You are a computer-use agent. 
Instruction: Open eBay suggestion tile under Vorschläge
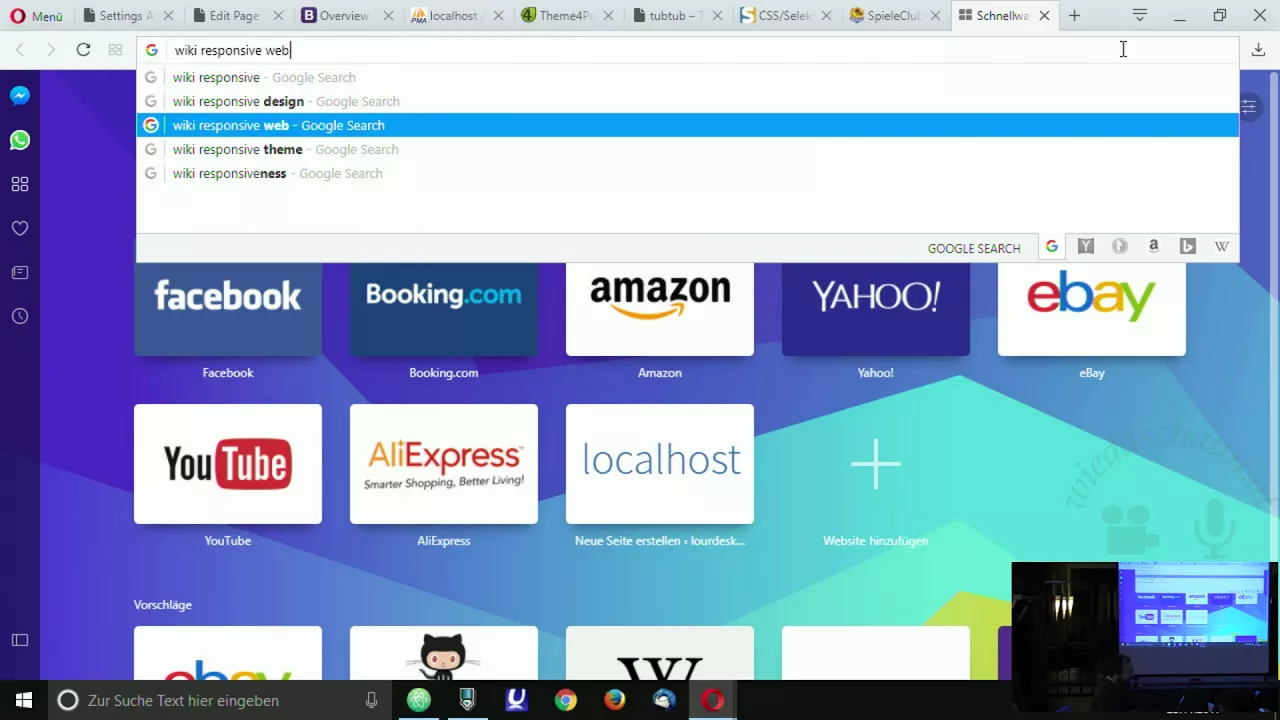click(x=228, y=653)
